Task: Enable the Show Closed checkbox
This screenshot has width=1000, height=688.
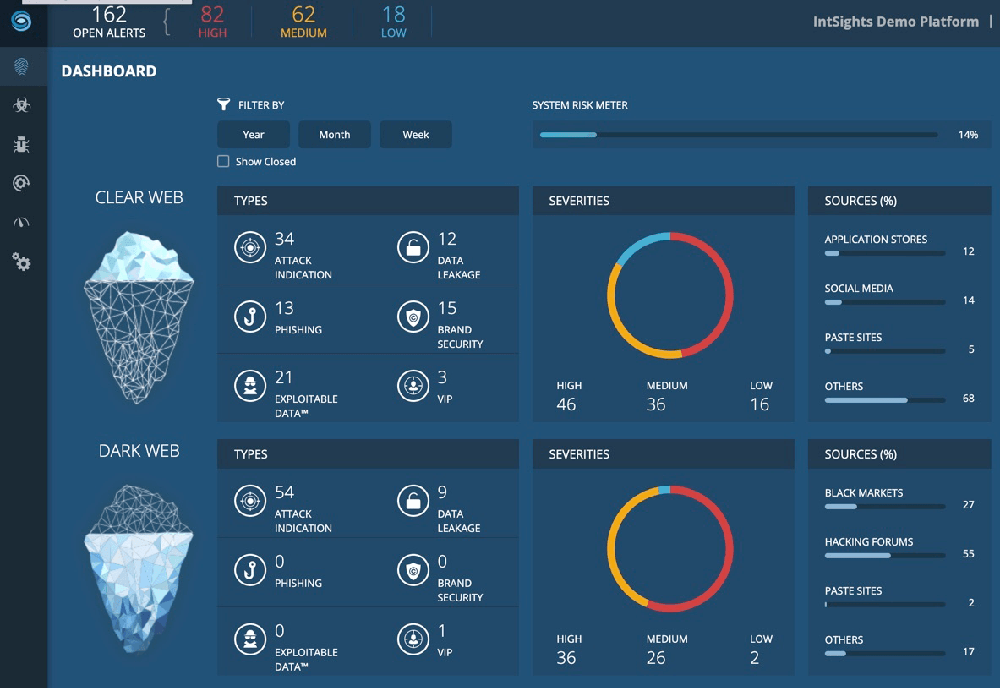Action: (222, 160)
